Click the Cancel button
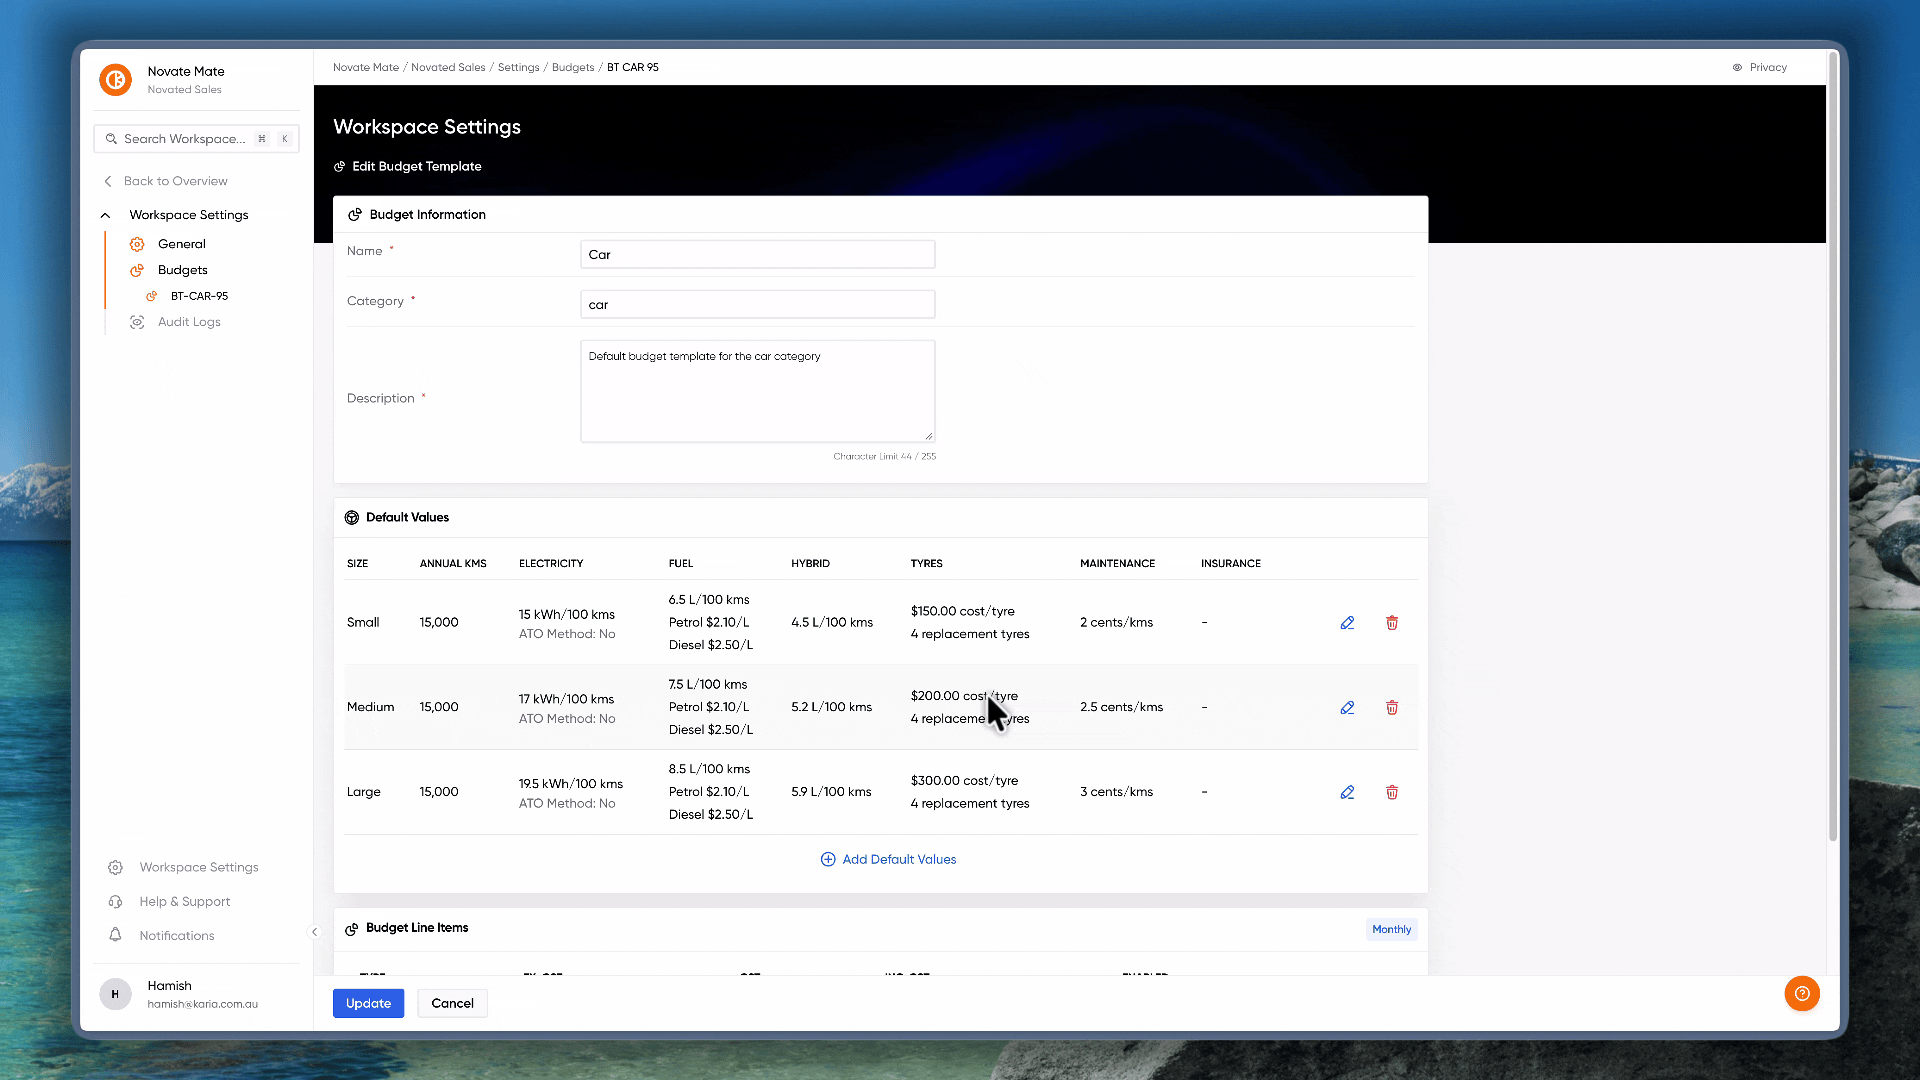 click(452, 1003)
